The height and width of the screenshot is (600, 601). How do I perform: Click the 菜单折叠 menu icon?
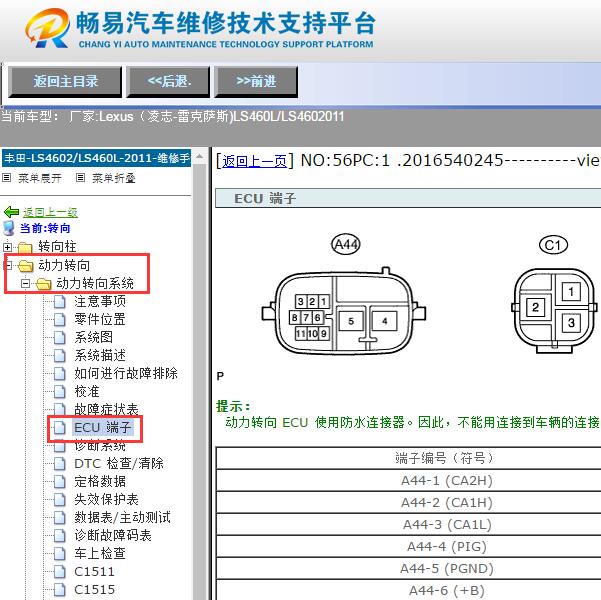click(80, 178)
